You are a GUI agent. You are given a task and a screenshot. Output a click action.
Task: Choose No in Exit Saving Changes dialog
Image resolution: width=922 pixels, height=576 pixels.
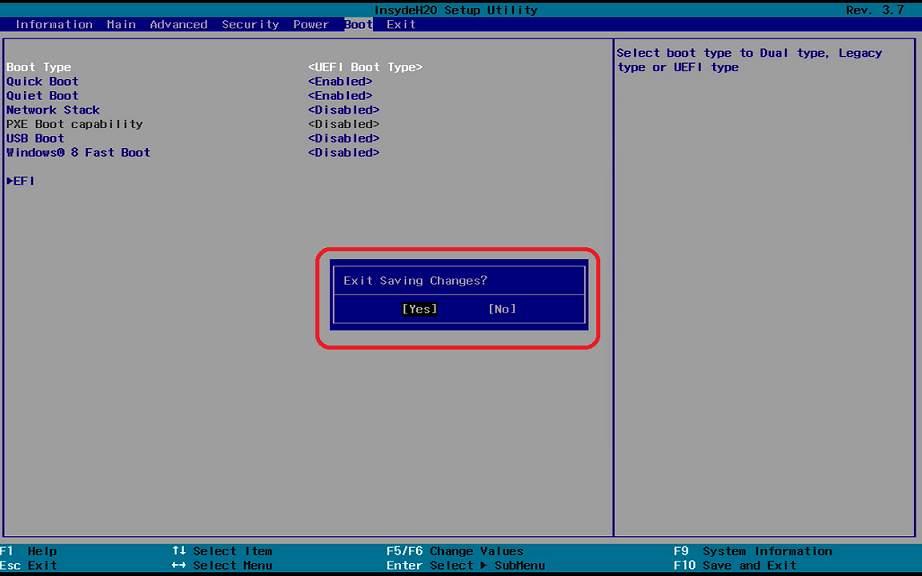502,309
